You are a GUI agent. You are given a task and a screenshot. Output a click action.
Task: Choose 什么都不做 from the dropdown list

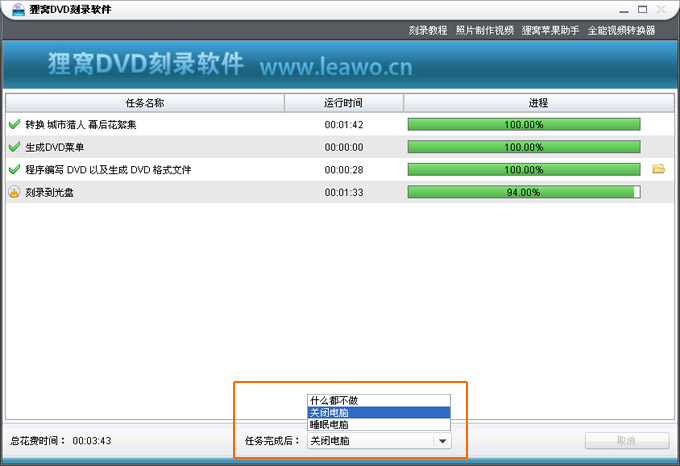point(379,400)
